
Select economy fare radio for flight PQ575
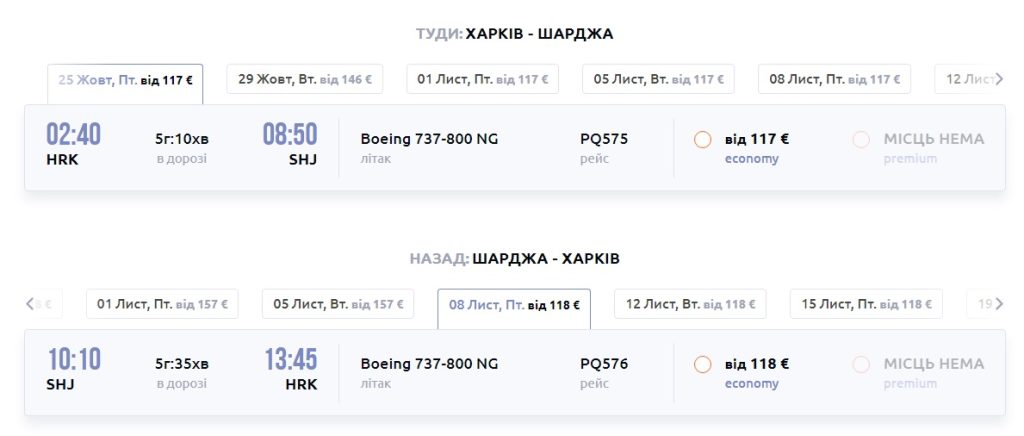702,140
